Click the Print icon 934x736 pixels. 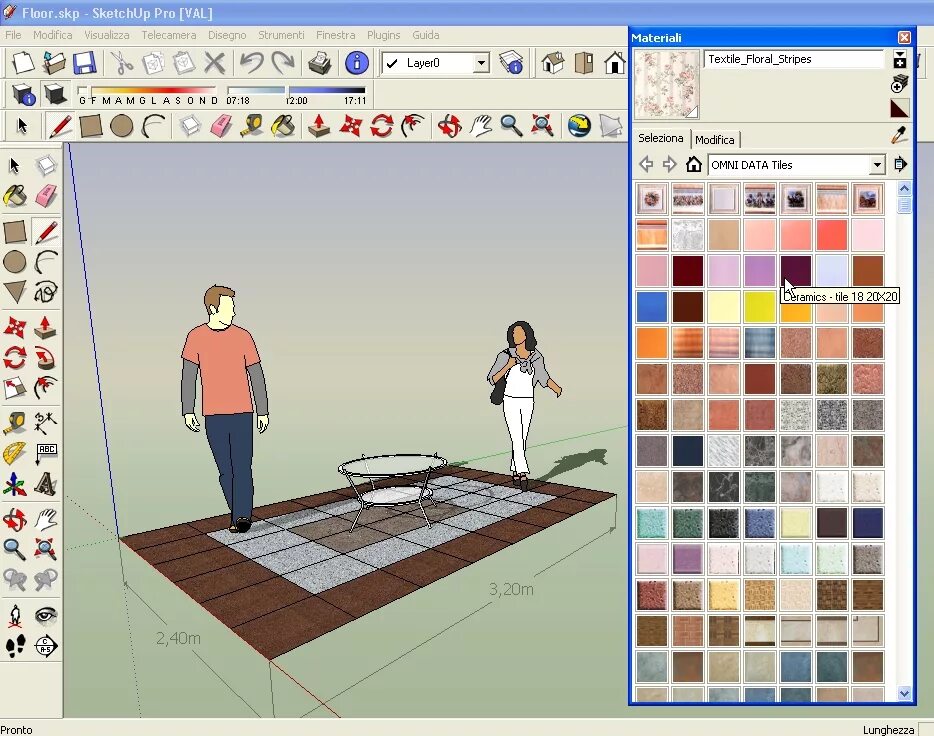coord(319,63)
